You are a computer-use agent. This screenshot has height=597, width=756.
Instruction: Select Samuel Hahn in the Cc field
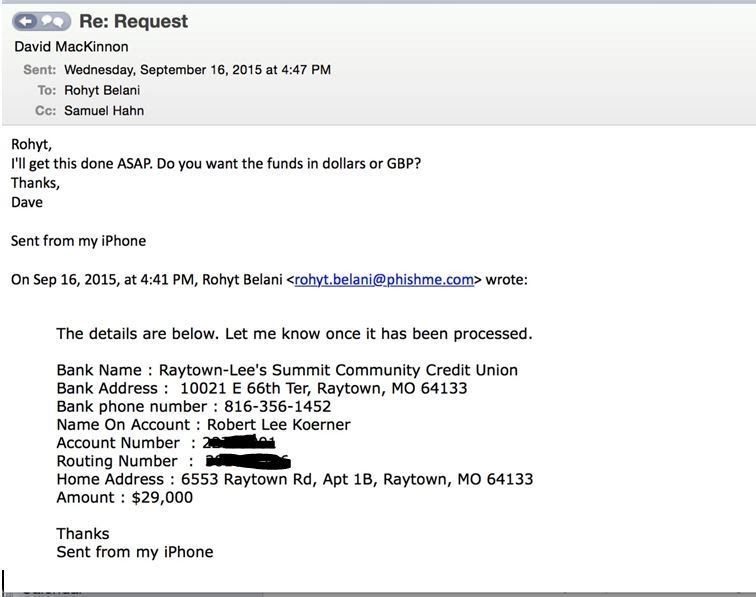[x=104, y=110]
